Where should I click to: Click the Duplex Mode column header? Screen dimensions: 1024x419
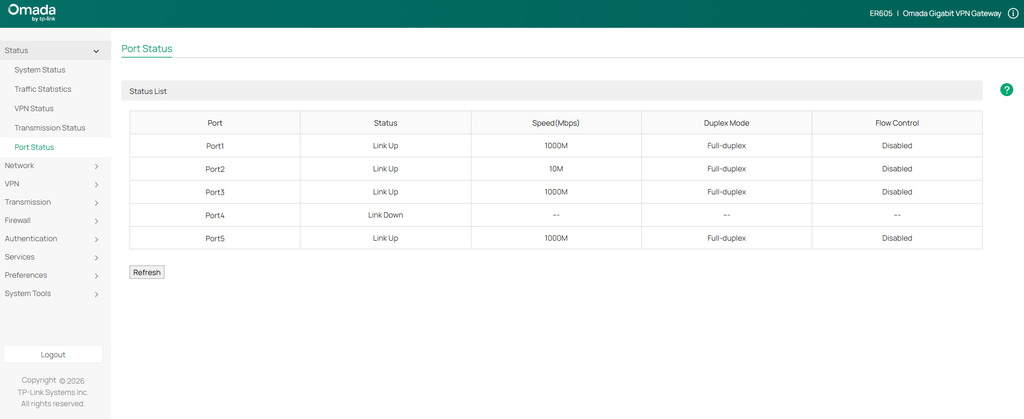(x=726, y=123)
